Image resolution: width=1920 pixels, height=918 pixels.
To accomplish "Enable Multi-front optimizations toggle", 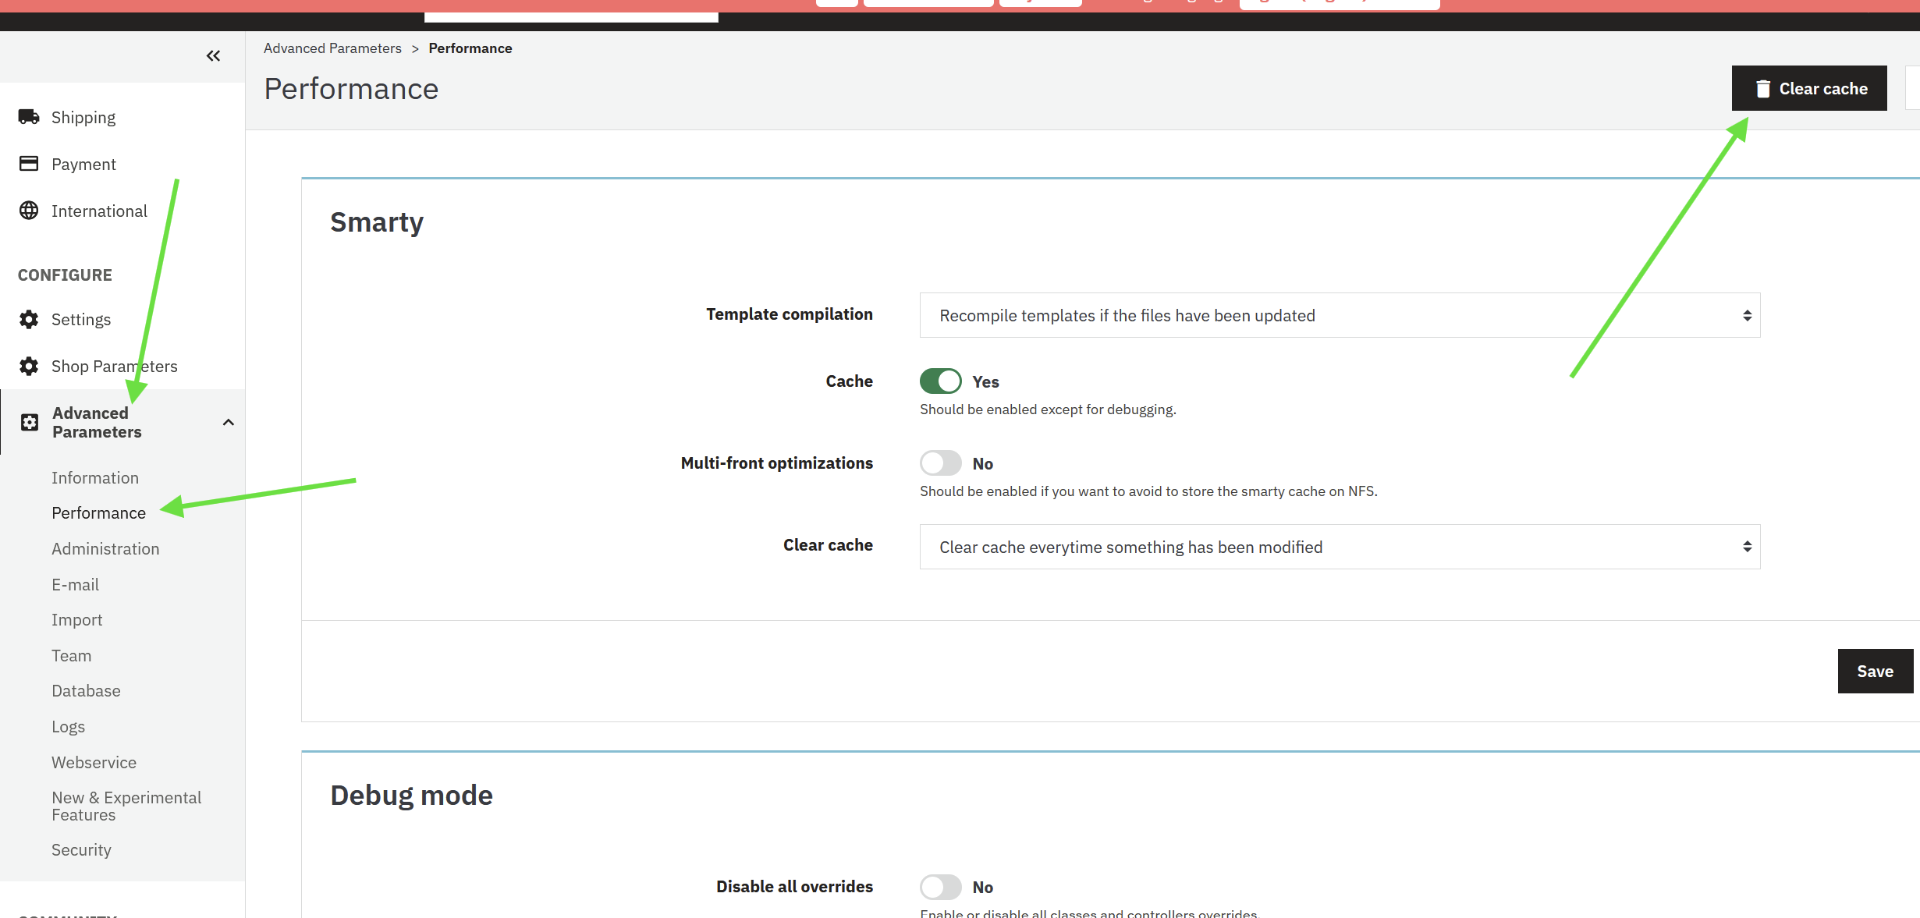I will 941,463.
